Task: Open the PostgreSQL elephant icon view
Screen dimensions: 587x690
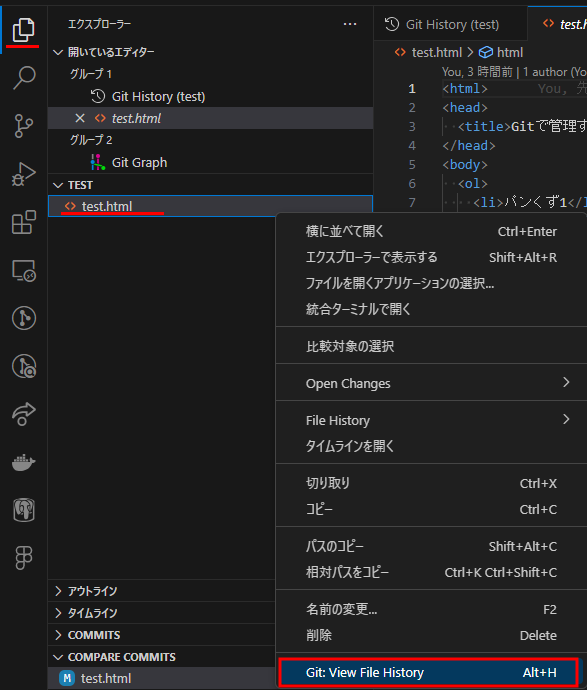Action: 24,510
